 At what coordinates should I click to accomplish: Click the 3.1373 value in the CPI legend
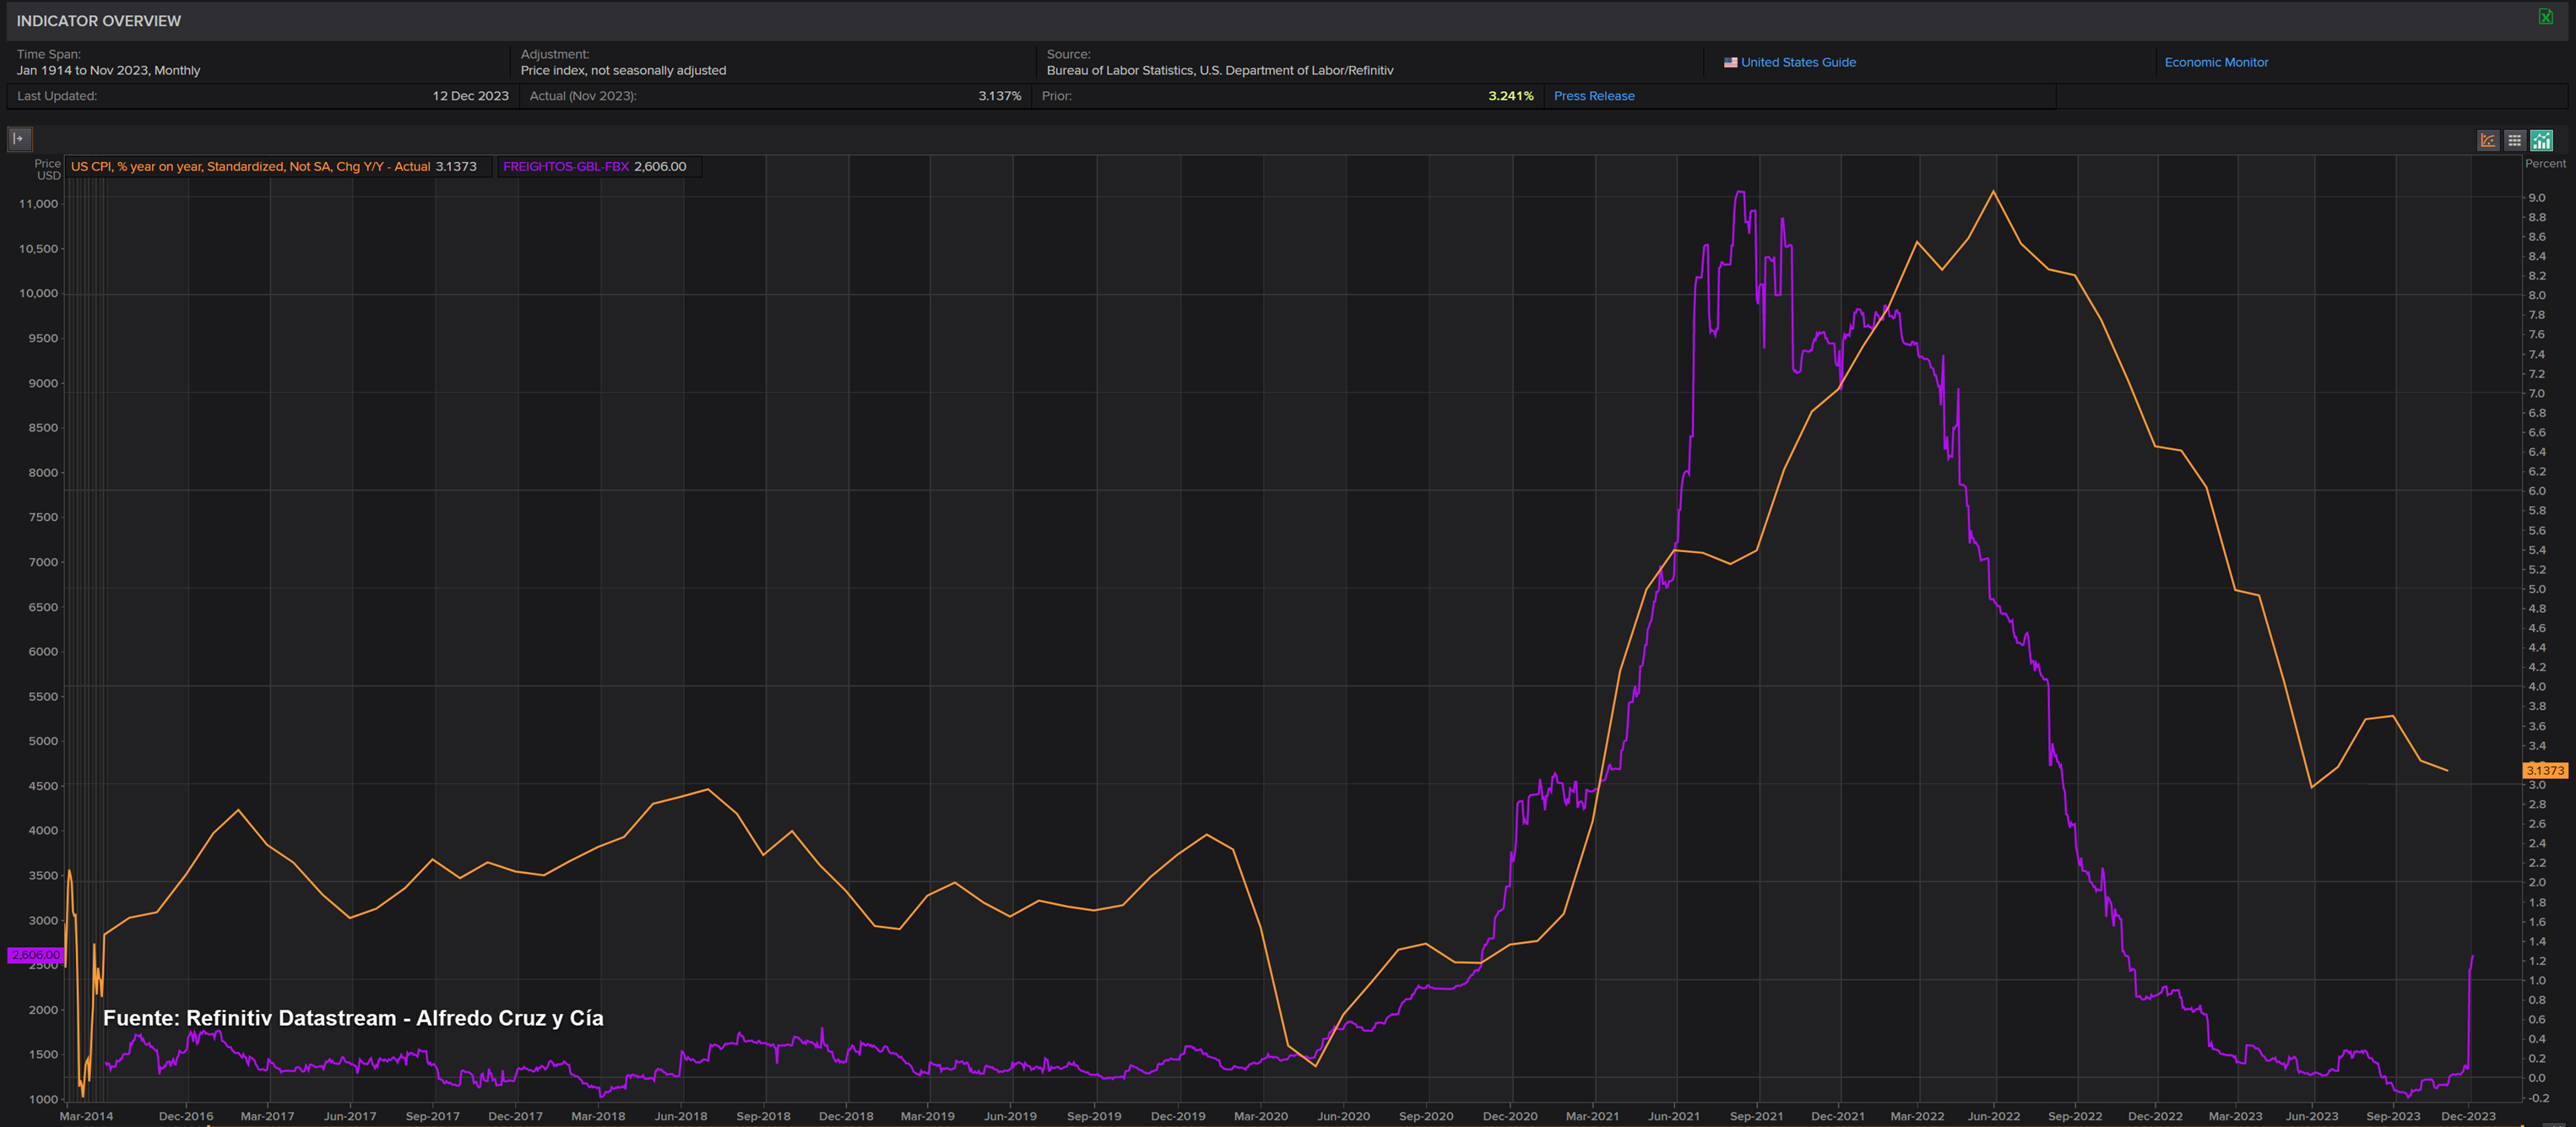[x=456, y=167]
